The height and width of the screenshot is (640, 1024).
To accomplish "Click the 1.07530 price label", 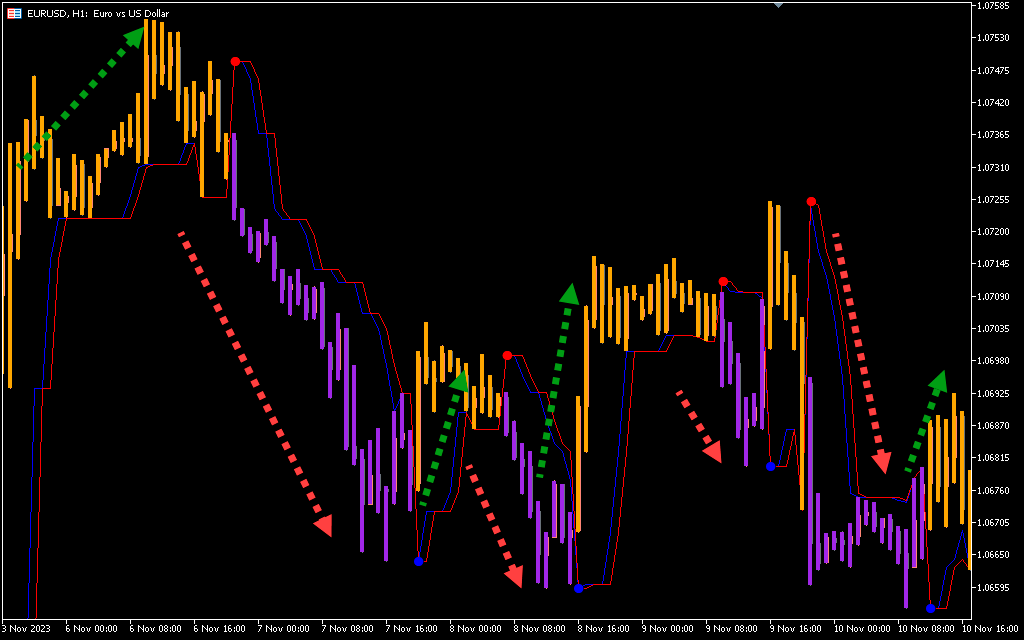I will click(995, 38).
